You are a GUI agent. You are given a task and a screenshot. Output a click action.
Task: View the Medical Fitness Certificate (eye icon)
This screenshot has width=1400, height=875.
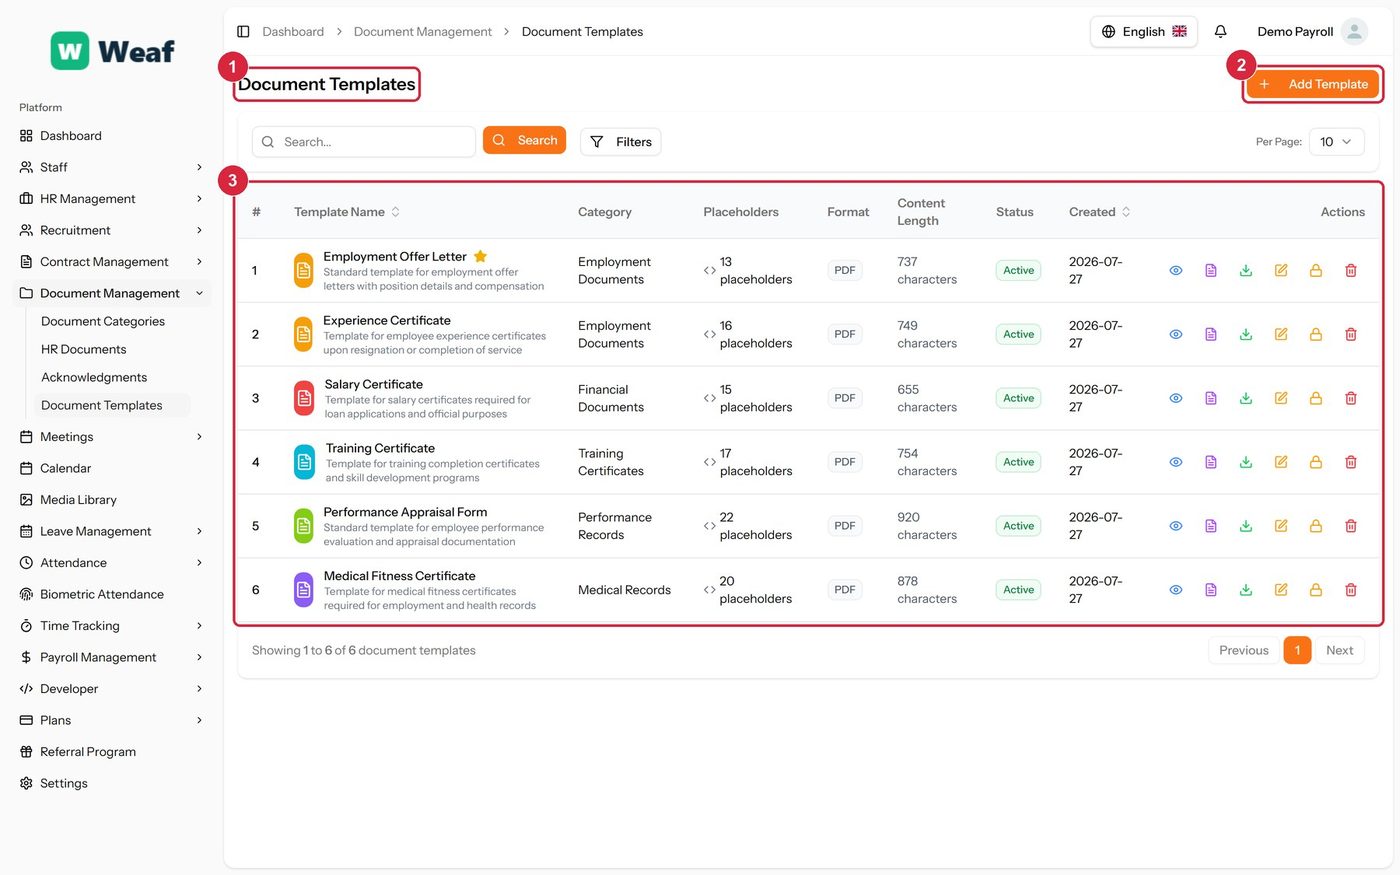(x=1176, y=590)
